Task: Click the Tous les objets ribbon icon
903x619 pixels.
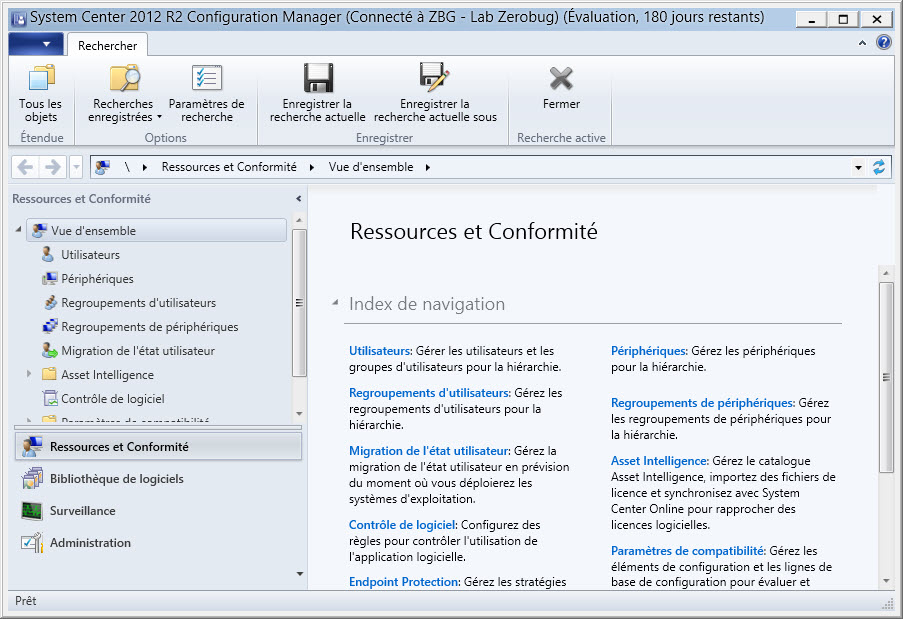Action: click(40, 80)
